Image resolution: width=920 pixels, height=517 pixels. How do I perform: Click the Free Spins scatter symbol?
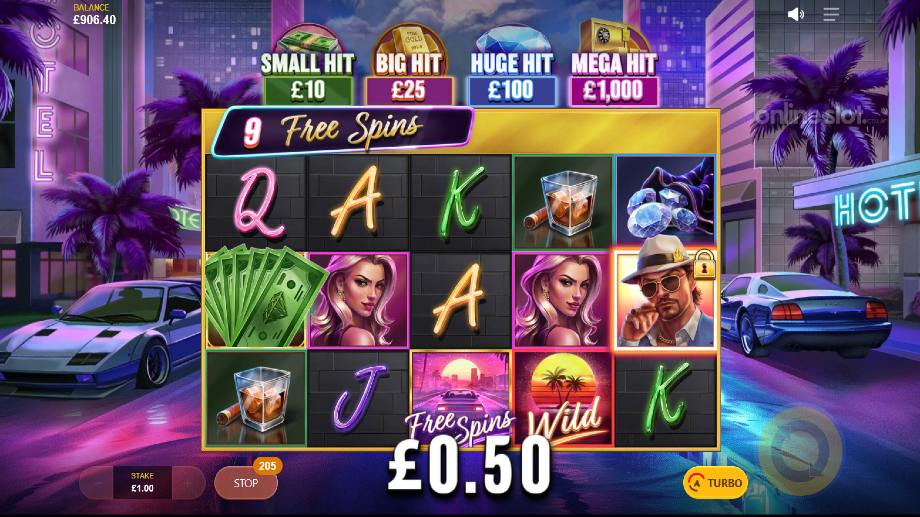tap(461, 399)
